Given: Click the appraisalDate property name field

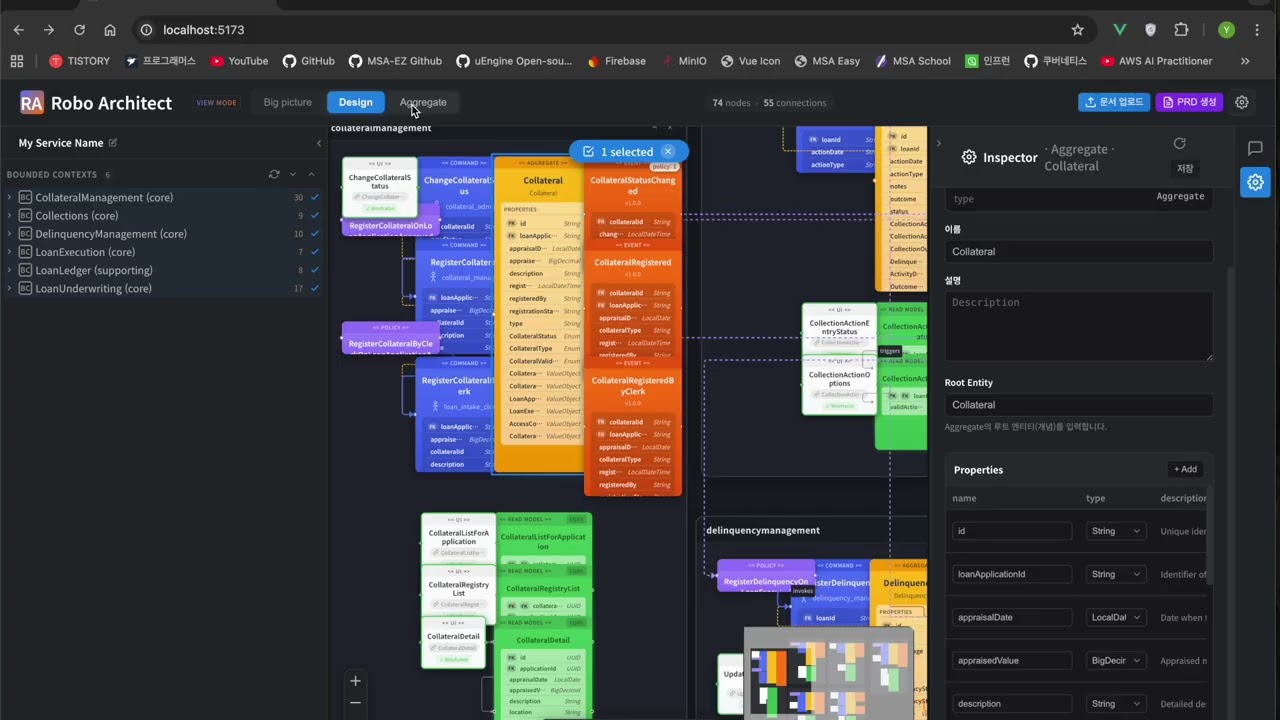Looking at the screenshot, I should 1012,617.
